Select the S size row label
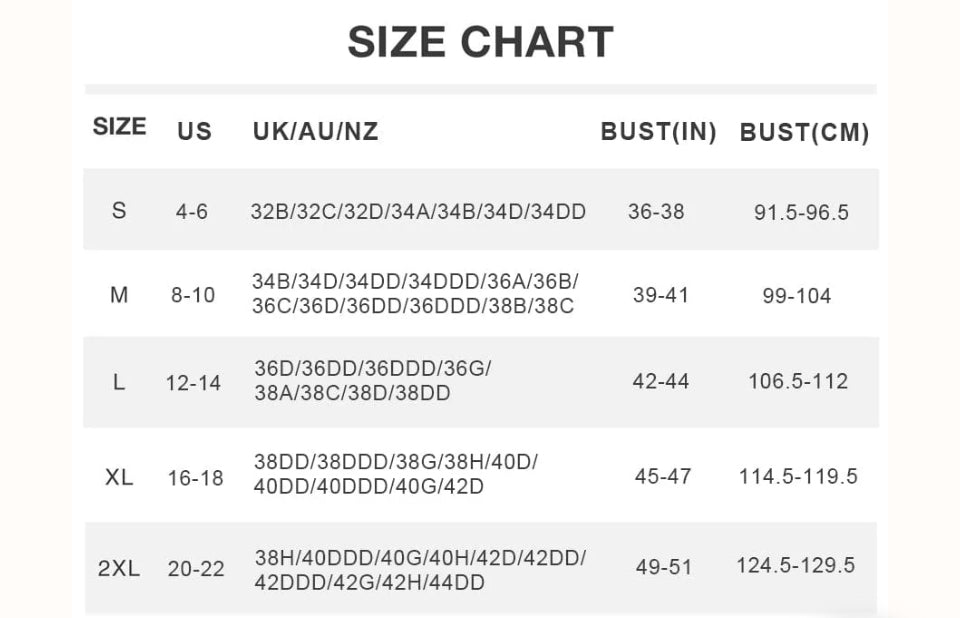The image size is (960, 618). coord(119,211)
